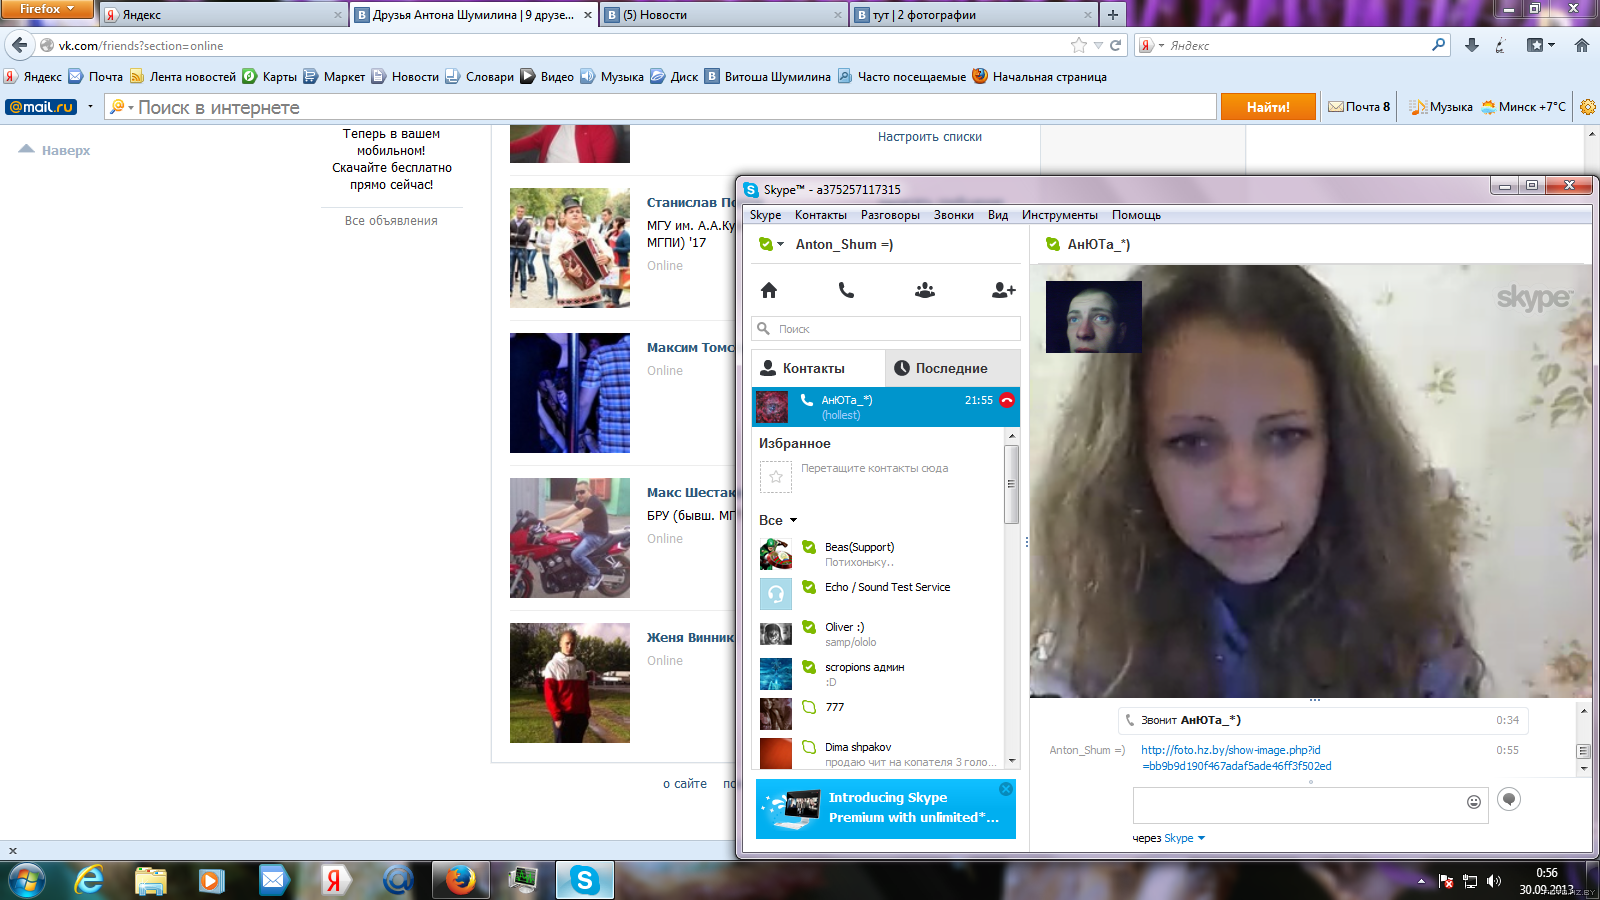The height and width of the screenshot is (900, 1600).
Task: Switch to the (5) Новости browser tab
Action: click(x=724, y=15)
